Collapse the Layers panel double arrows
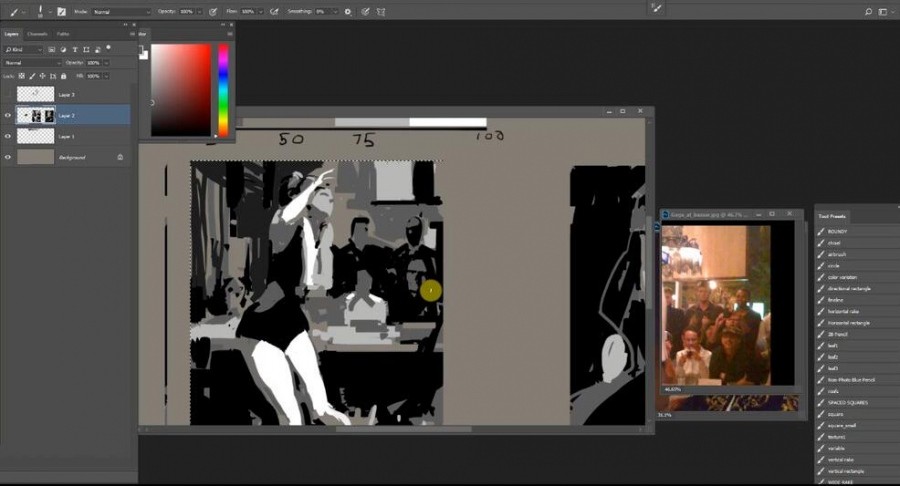The image size is (900, 486). 125,25
